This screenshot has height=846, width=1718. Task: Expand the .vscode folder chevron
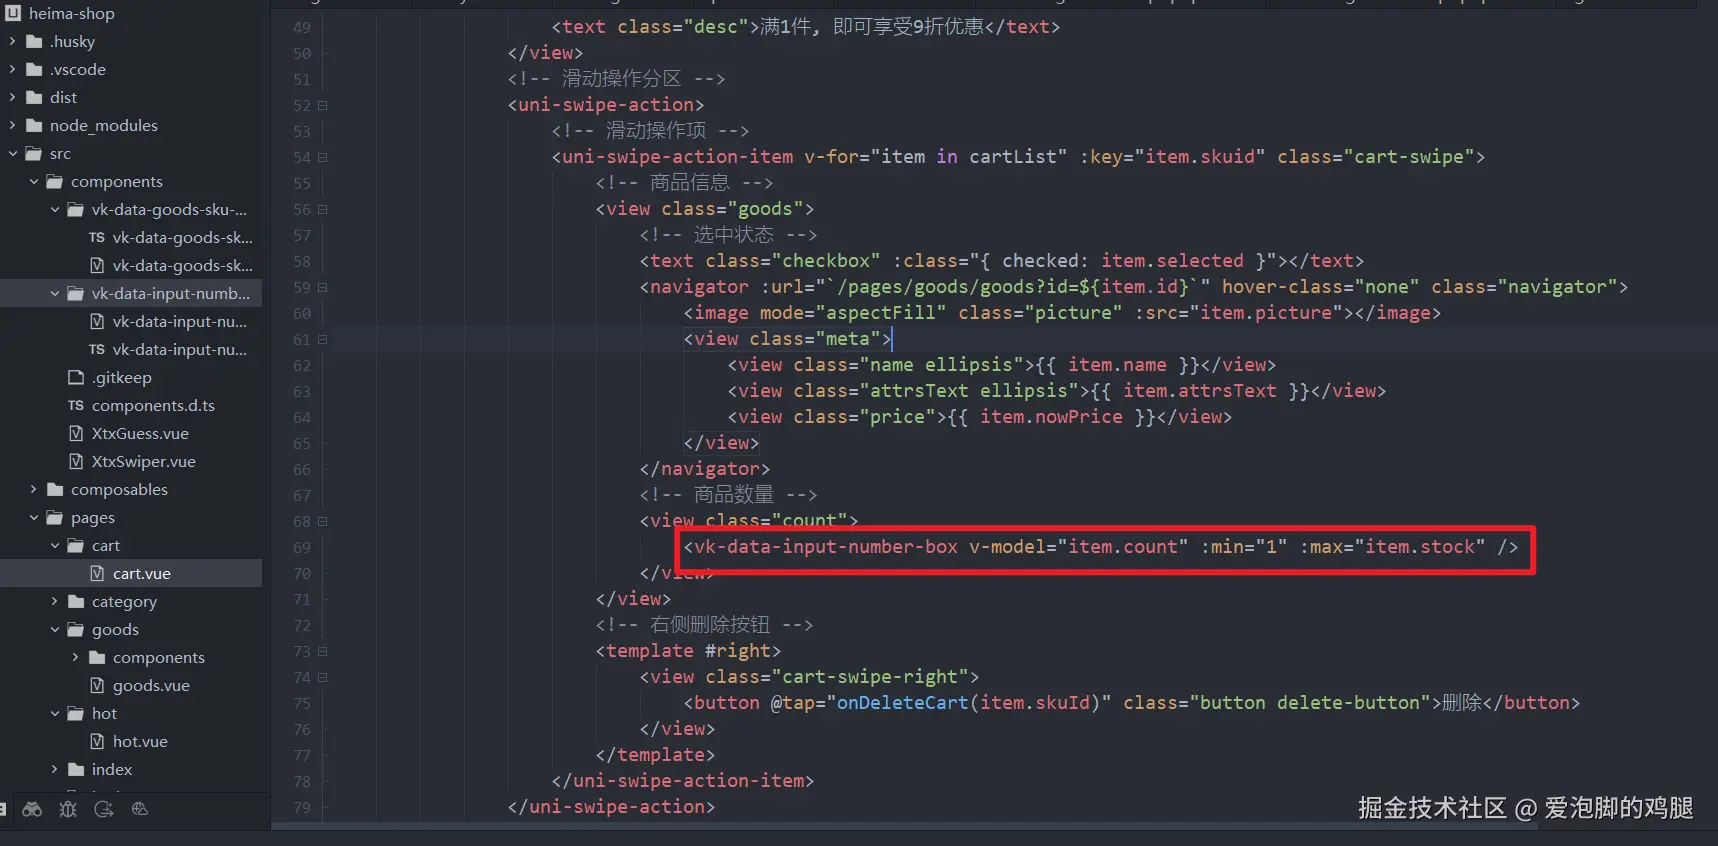coord(12,69)
